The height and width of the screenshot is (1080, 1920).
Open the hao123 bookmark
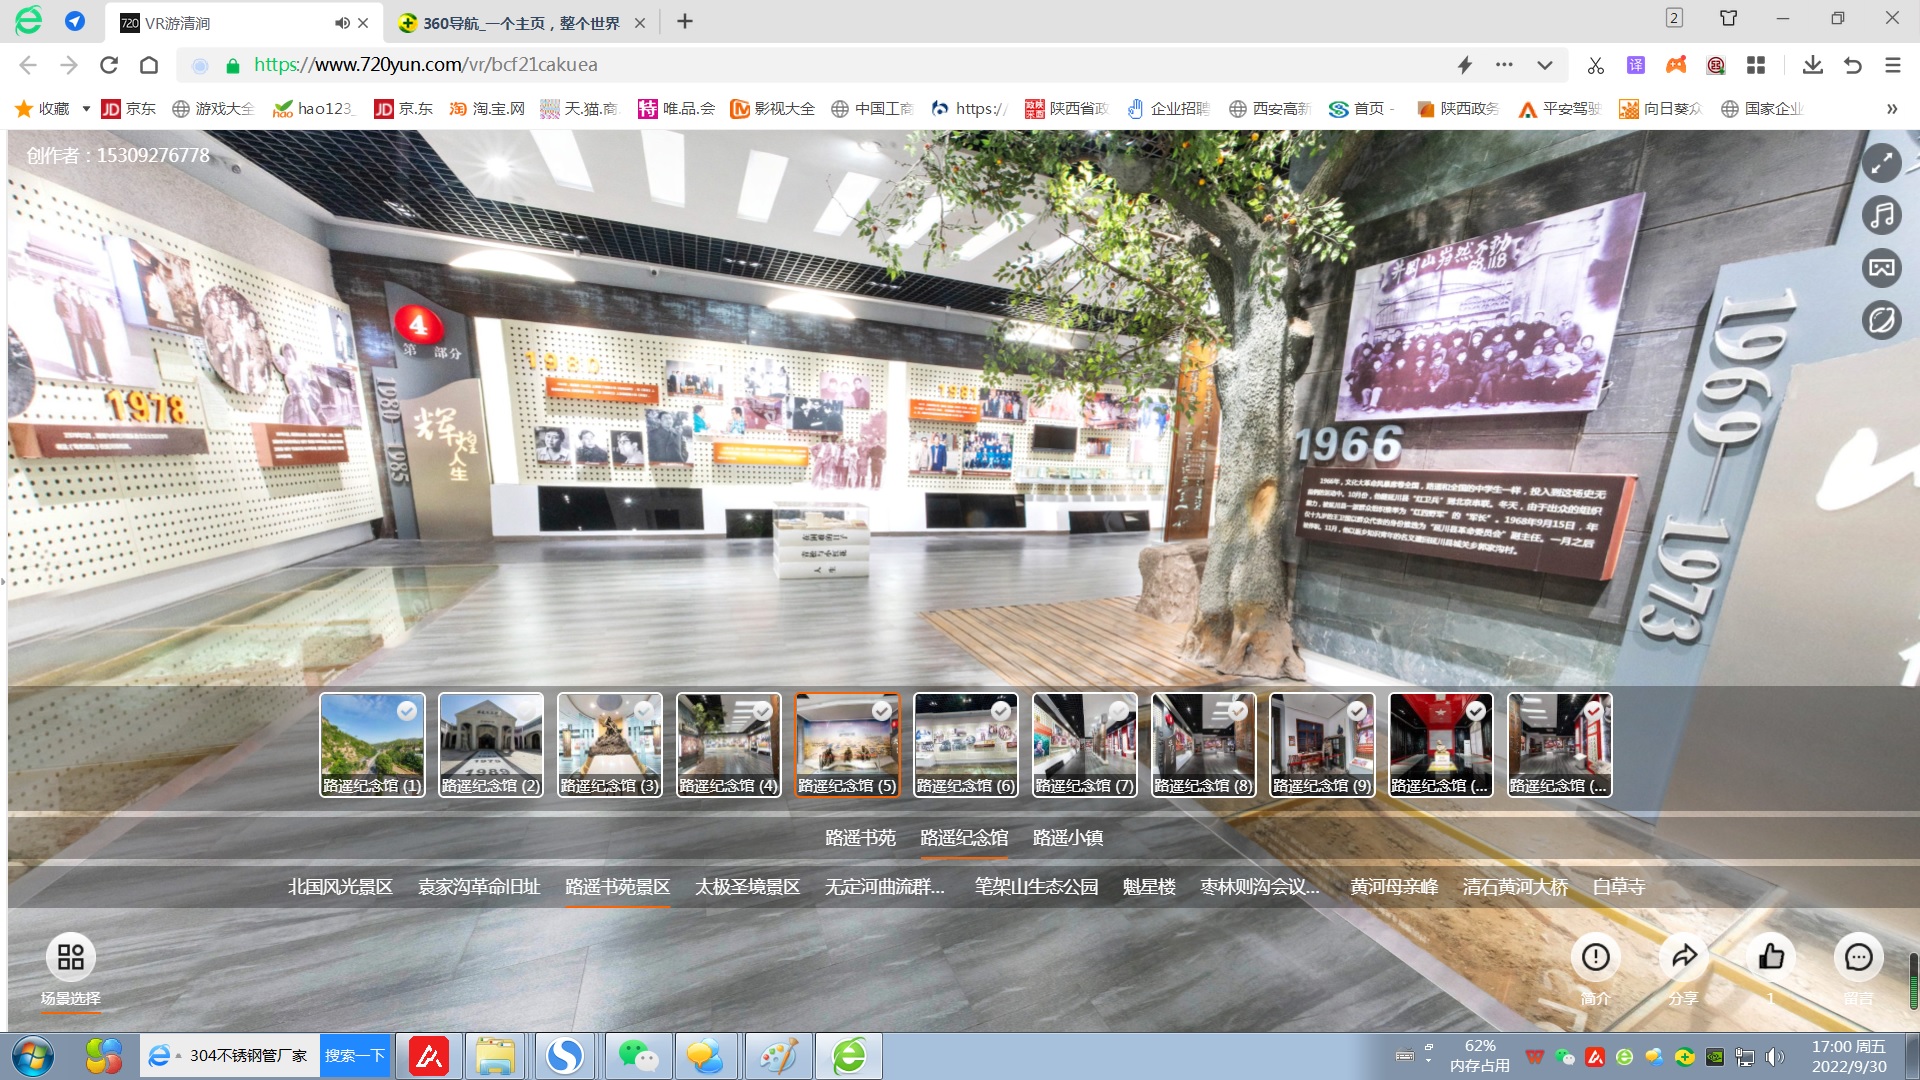tap(314, 109)
